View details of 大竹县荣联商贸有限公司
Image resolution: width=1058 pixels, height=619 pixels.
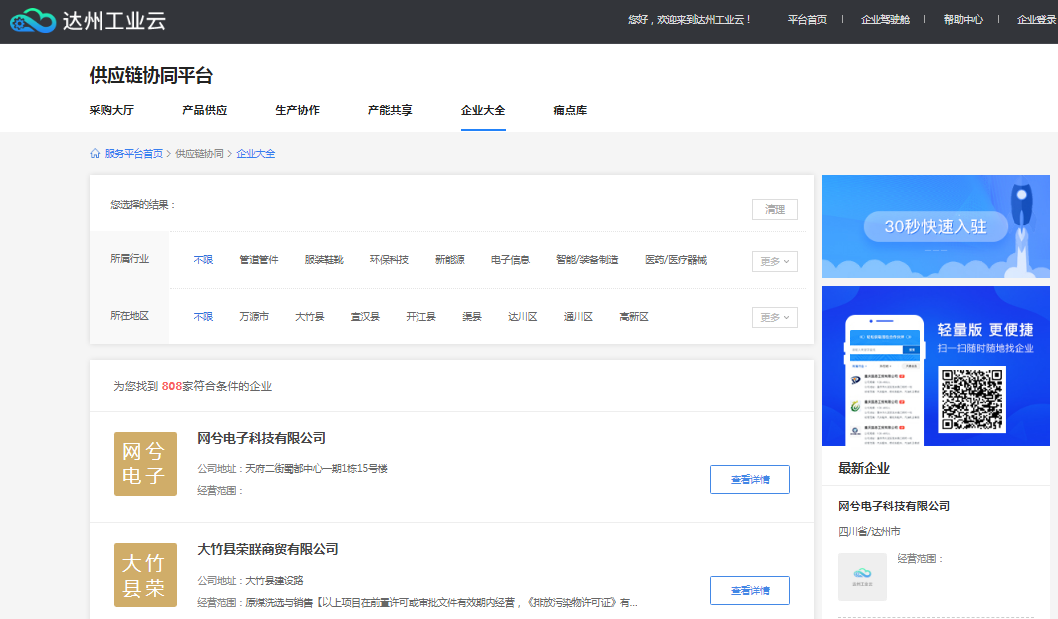click(x=749, y=590)
